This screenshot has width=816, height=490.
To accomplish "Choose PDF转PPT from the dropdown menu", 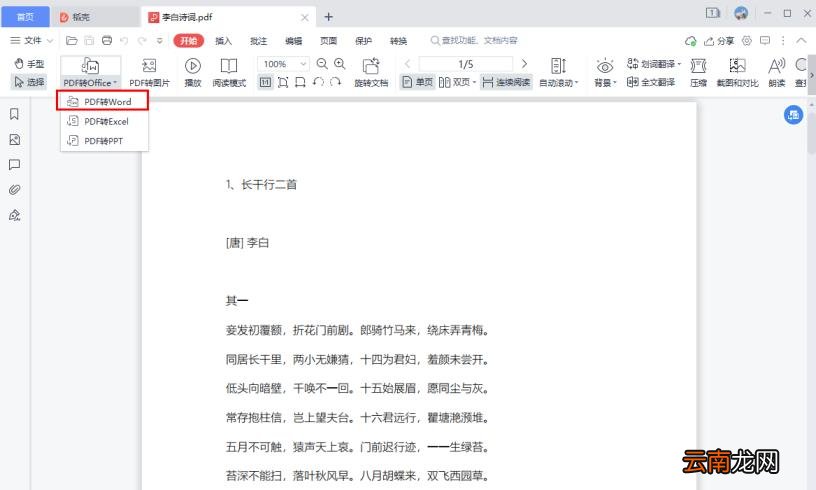I will (x=103, y=140).
